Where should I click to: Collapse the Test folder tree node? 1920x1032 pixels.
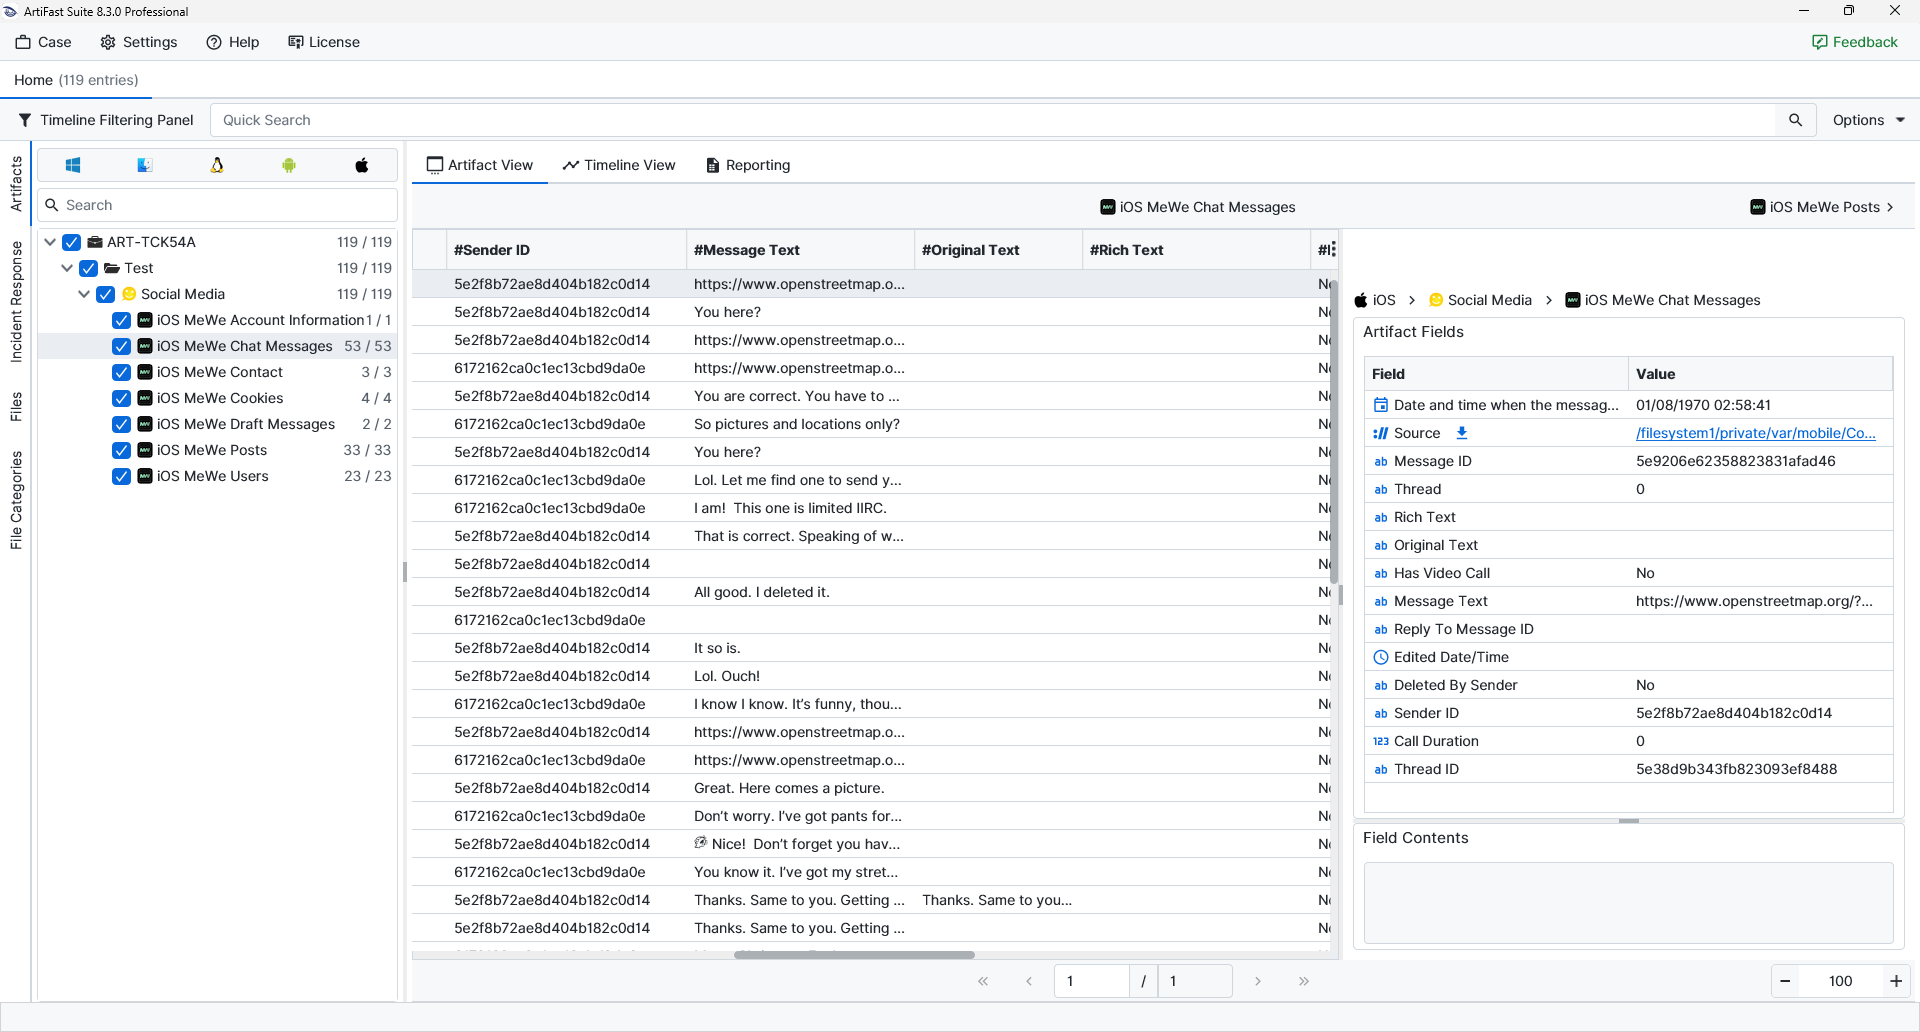67,268
